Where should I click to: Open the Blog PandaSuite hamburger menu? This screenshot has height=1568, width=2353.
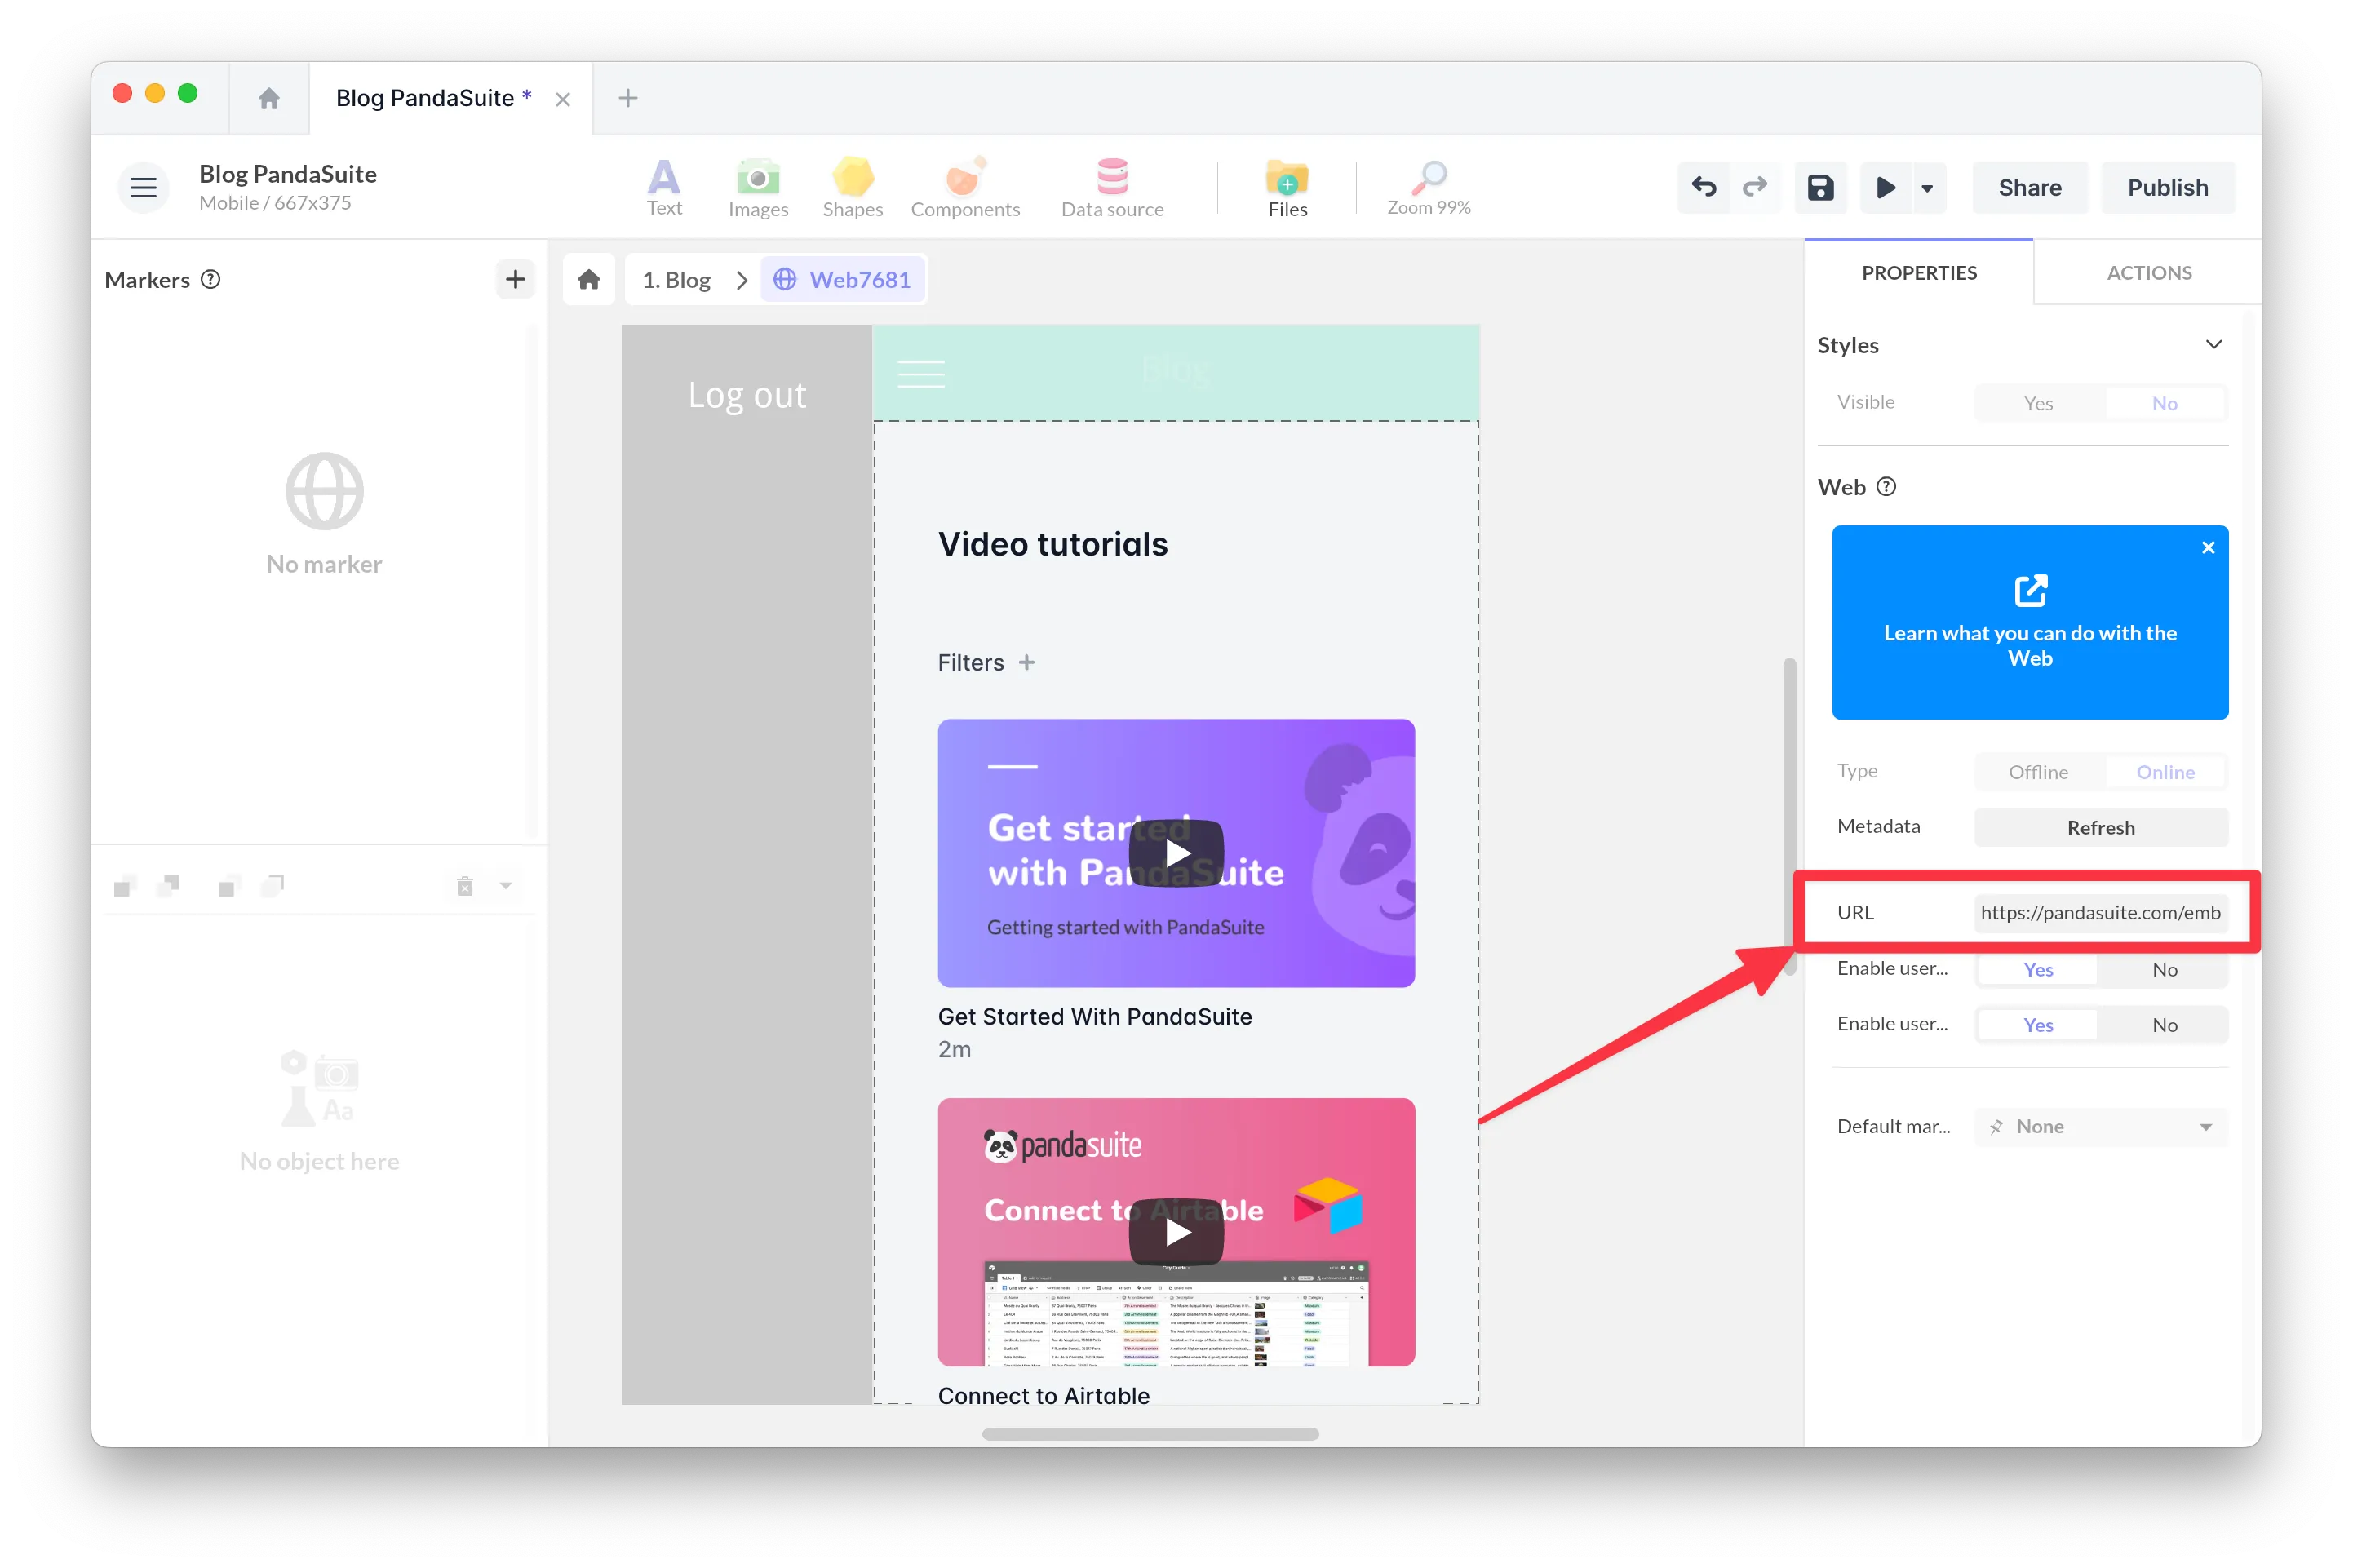[143, 187]
